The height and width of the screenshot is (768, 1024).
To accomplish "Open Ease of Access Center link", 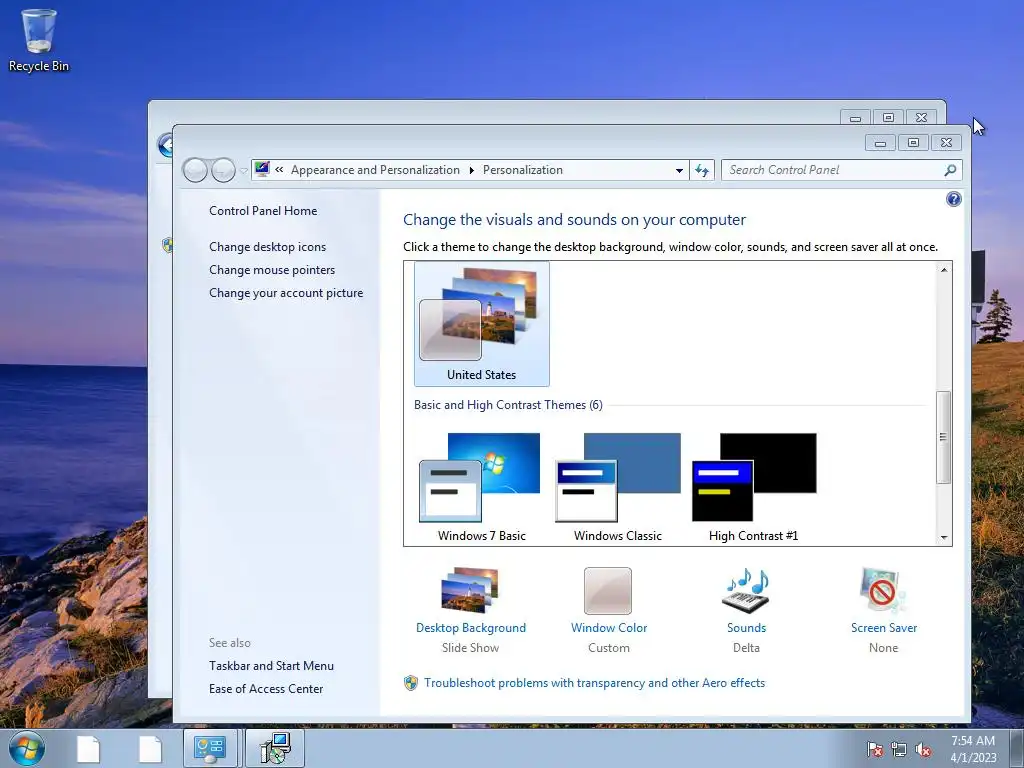I will click(266, 689).
